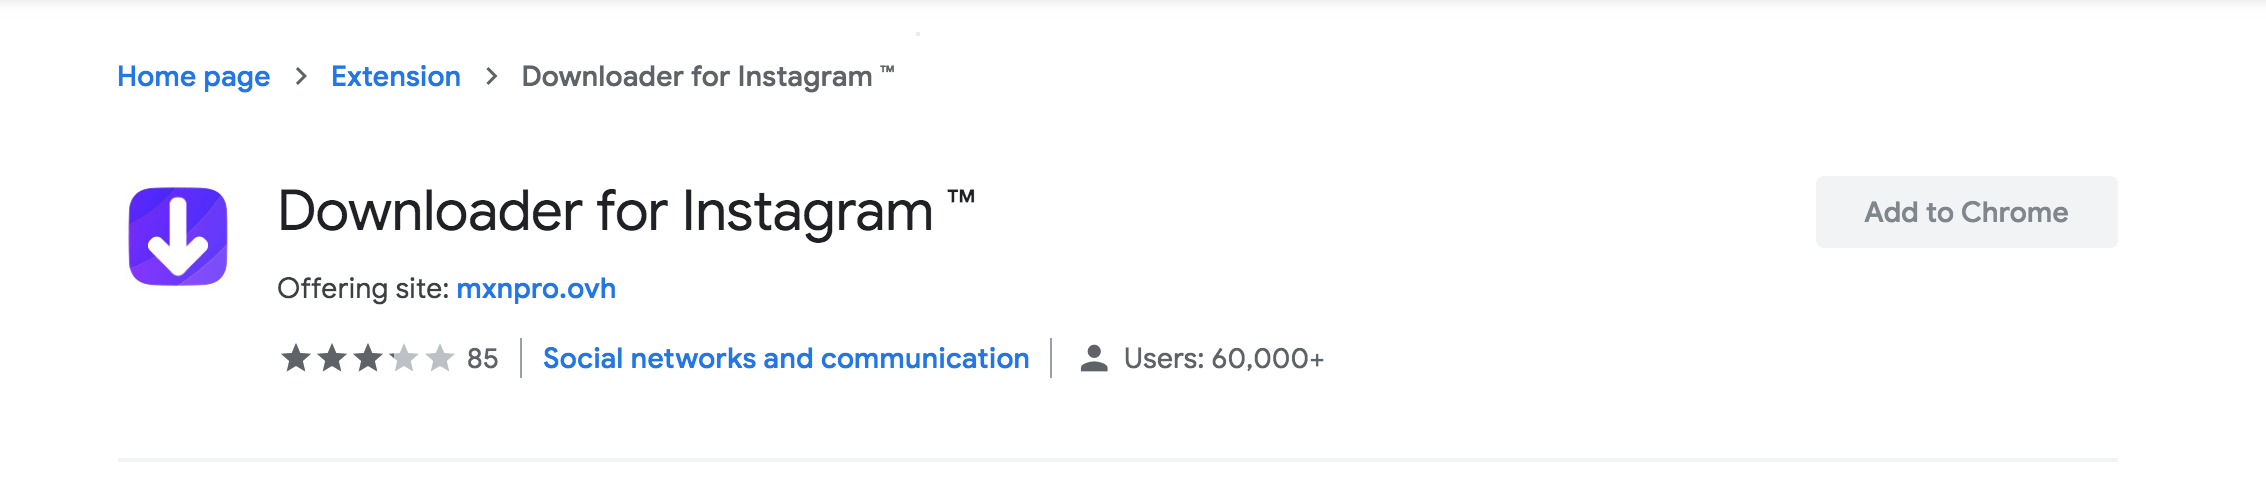Click the fourth grey rating star

tap(403, 357)
